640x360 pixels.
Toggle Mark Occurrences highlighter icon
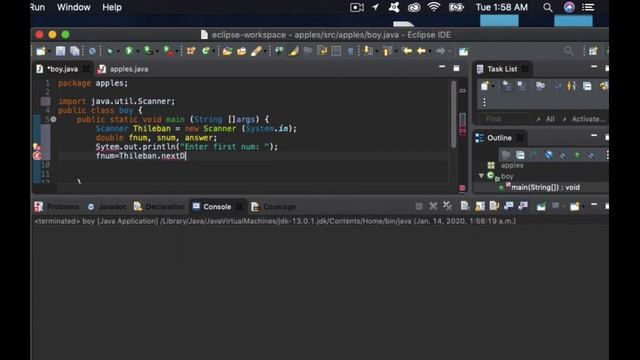click(x=293, y=51)
